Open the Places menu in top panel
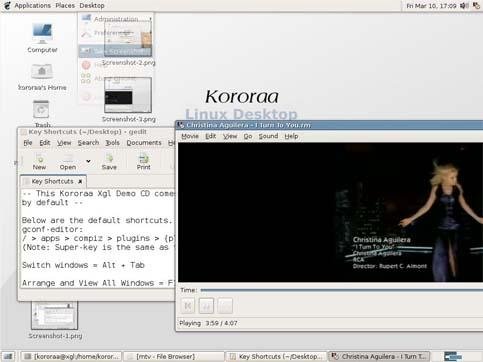This screenshot has height=362, width=483. [x=65, y=6]
